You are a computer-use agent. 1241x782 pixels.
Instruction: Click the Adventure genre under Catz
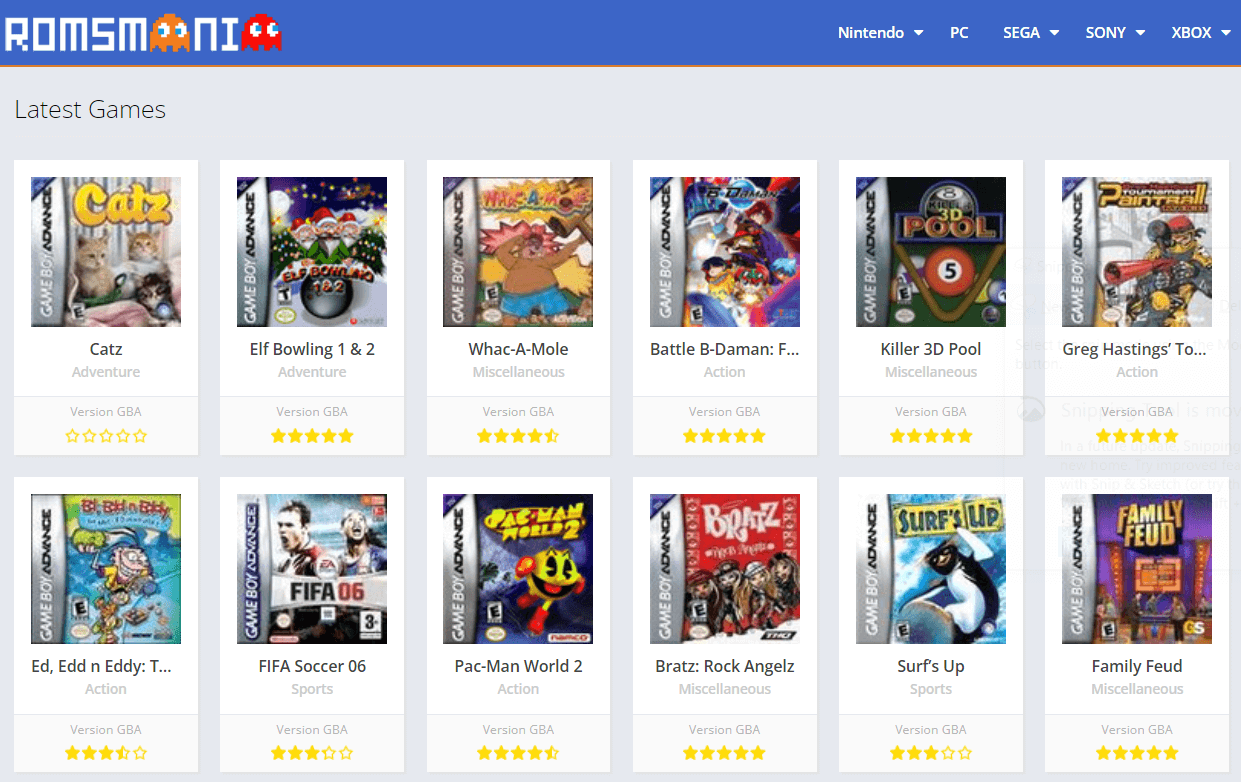[x=106, y=372]
